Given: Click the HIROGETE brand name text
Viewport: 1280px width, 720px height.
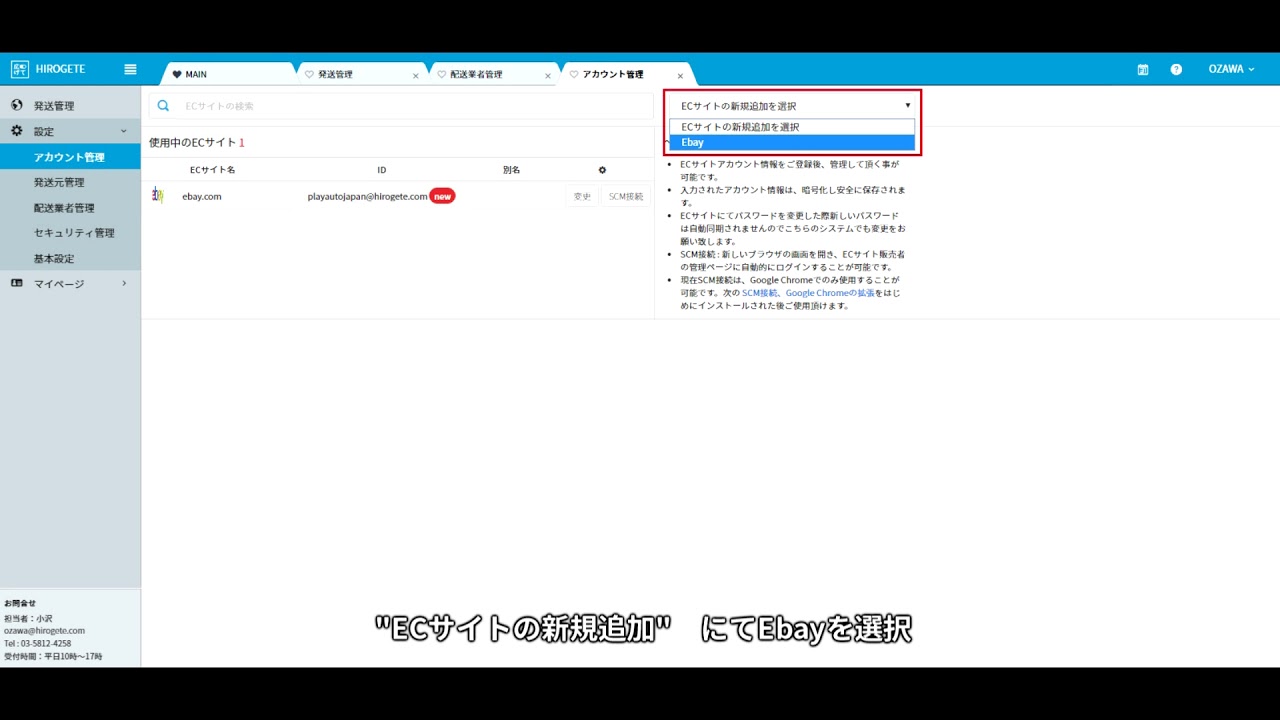Looking at the screenshot, I should 61,69.
